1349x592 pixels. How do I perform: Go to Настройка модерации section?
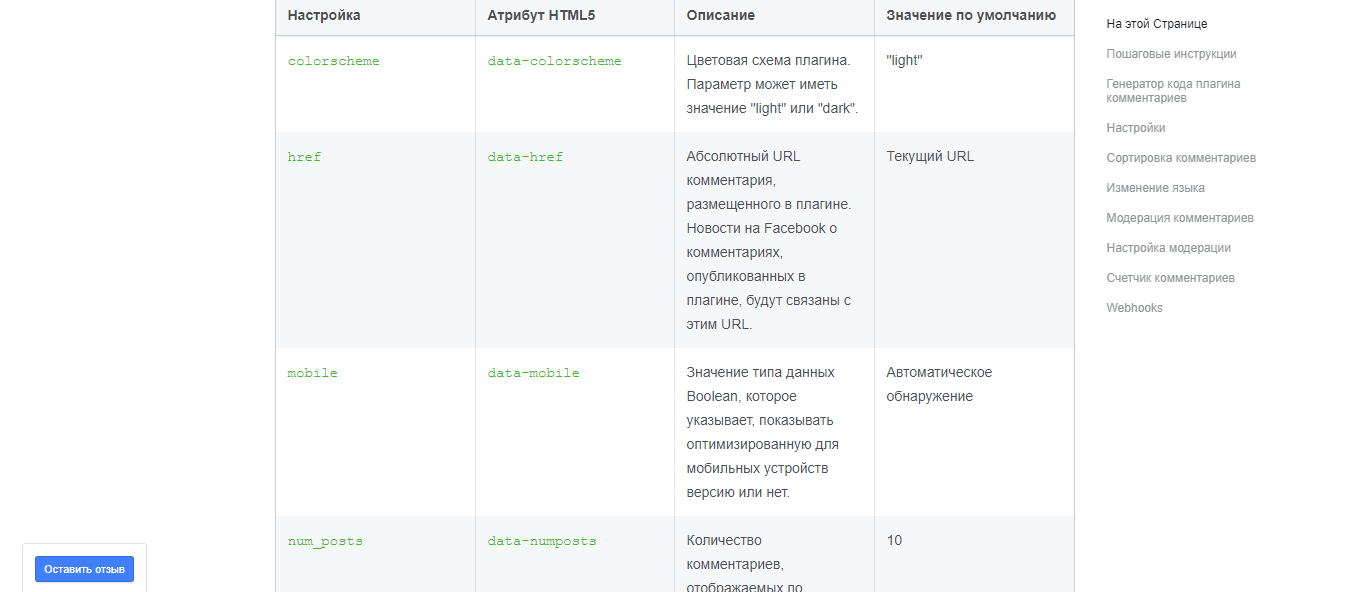(1168, 248)
